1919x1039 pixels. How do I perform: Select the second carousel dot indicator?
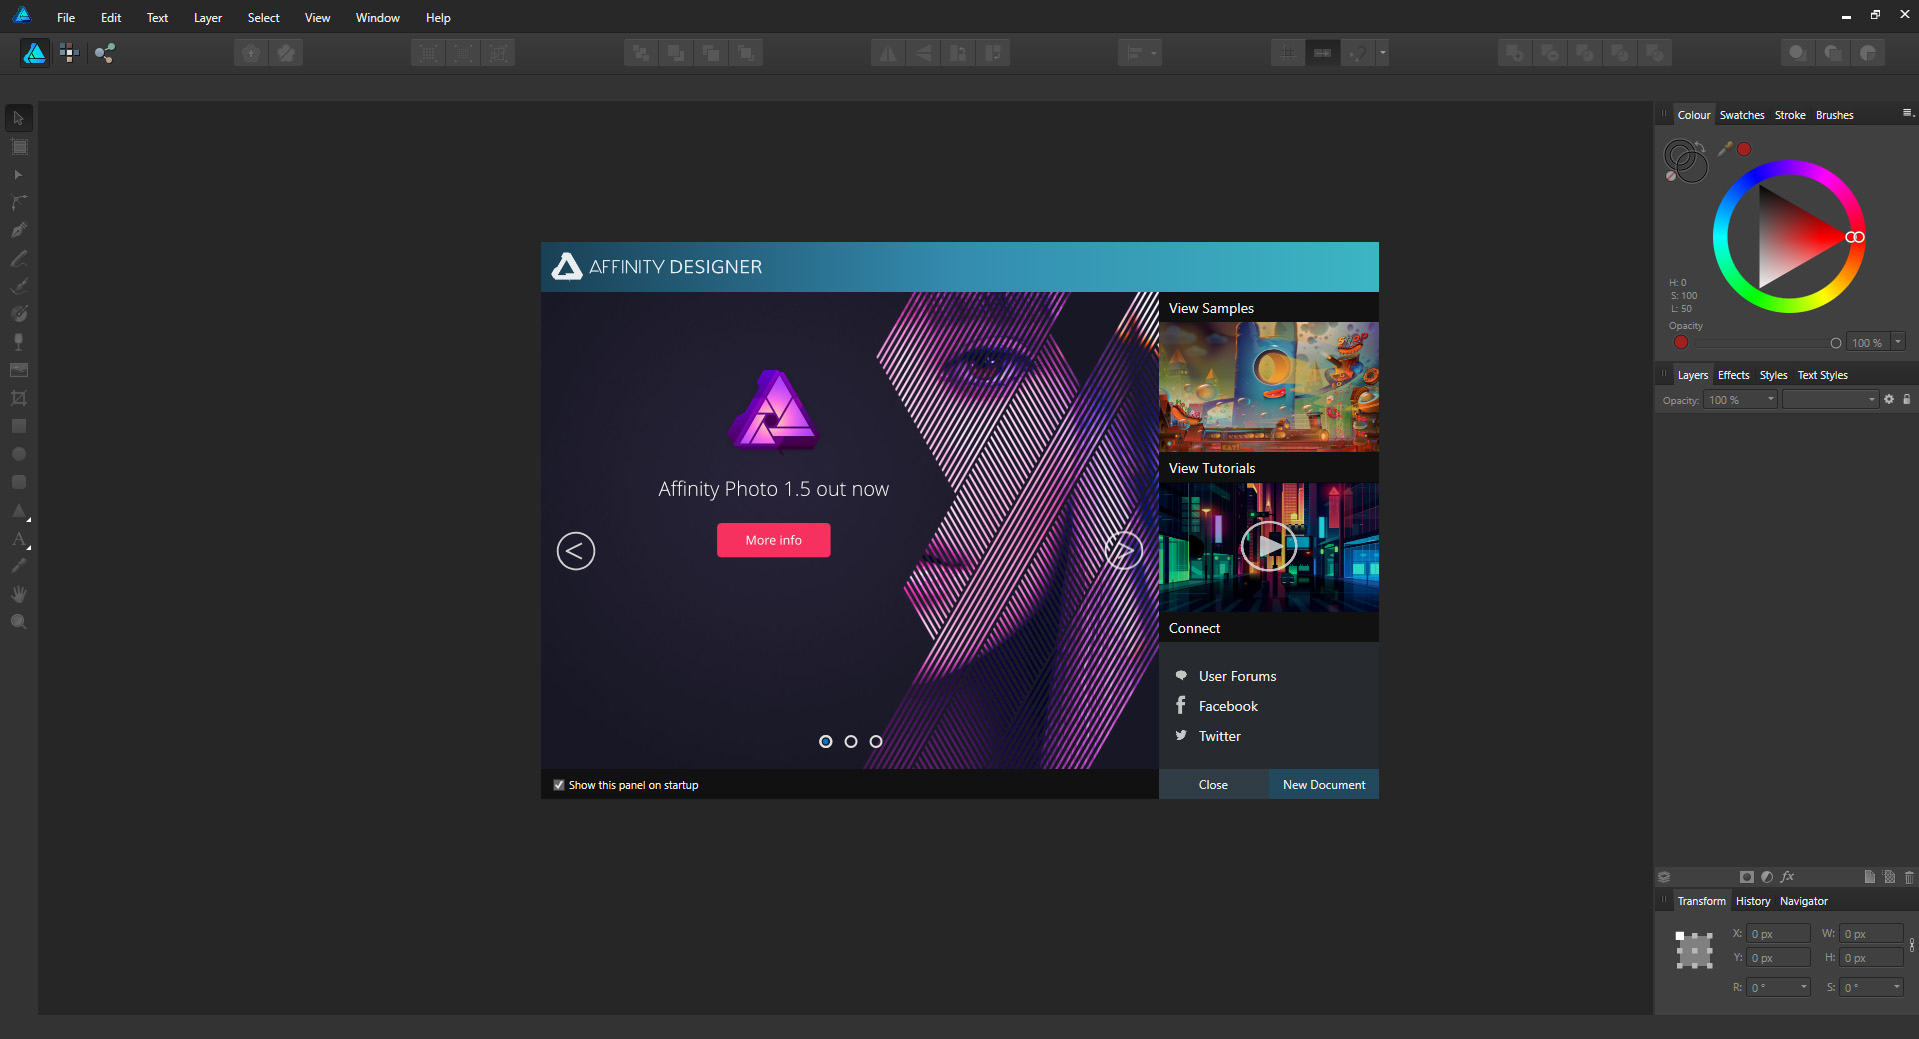pos(851,741)
